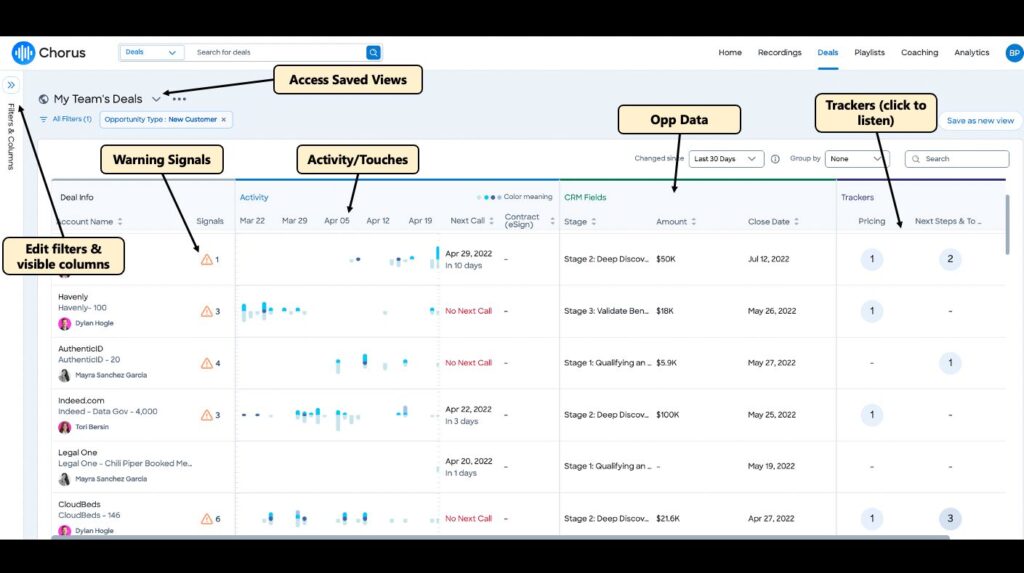This screenshot has height=573, width=1024.
Task: Open the CloudBeds account name
Action: coord(79,504)
